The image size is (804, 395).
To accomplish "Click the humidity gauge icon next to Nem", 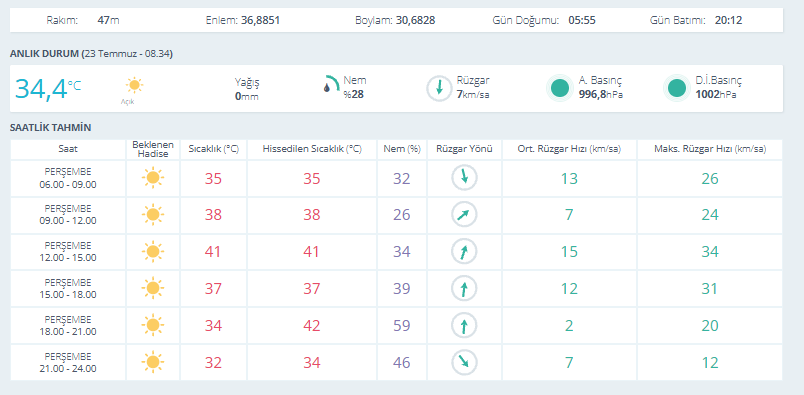I will [331, 84].
